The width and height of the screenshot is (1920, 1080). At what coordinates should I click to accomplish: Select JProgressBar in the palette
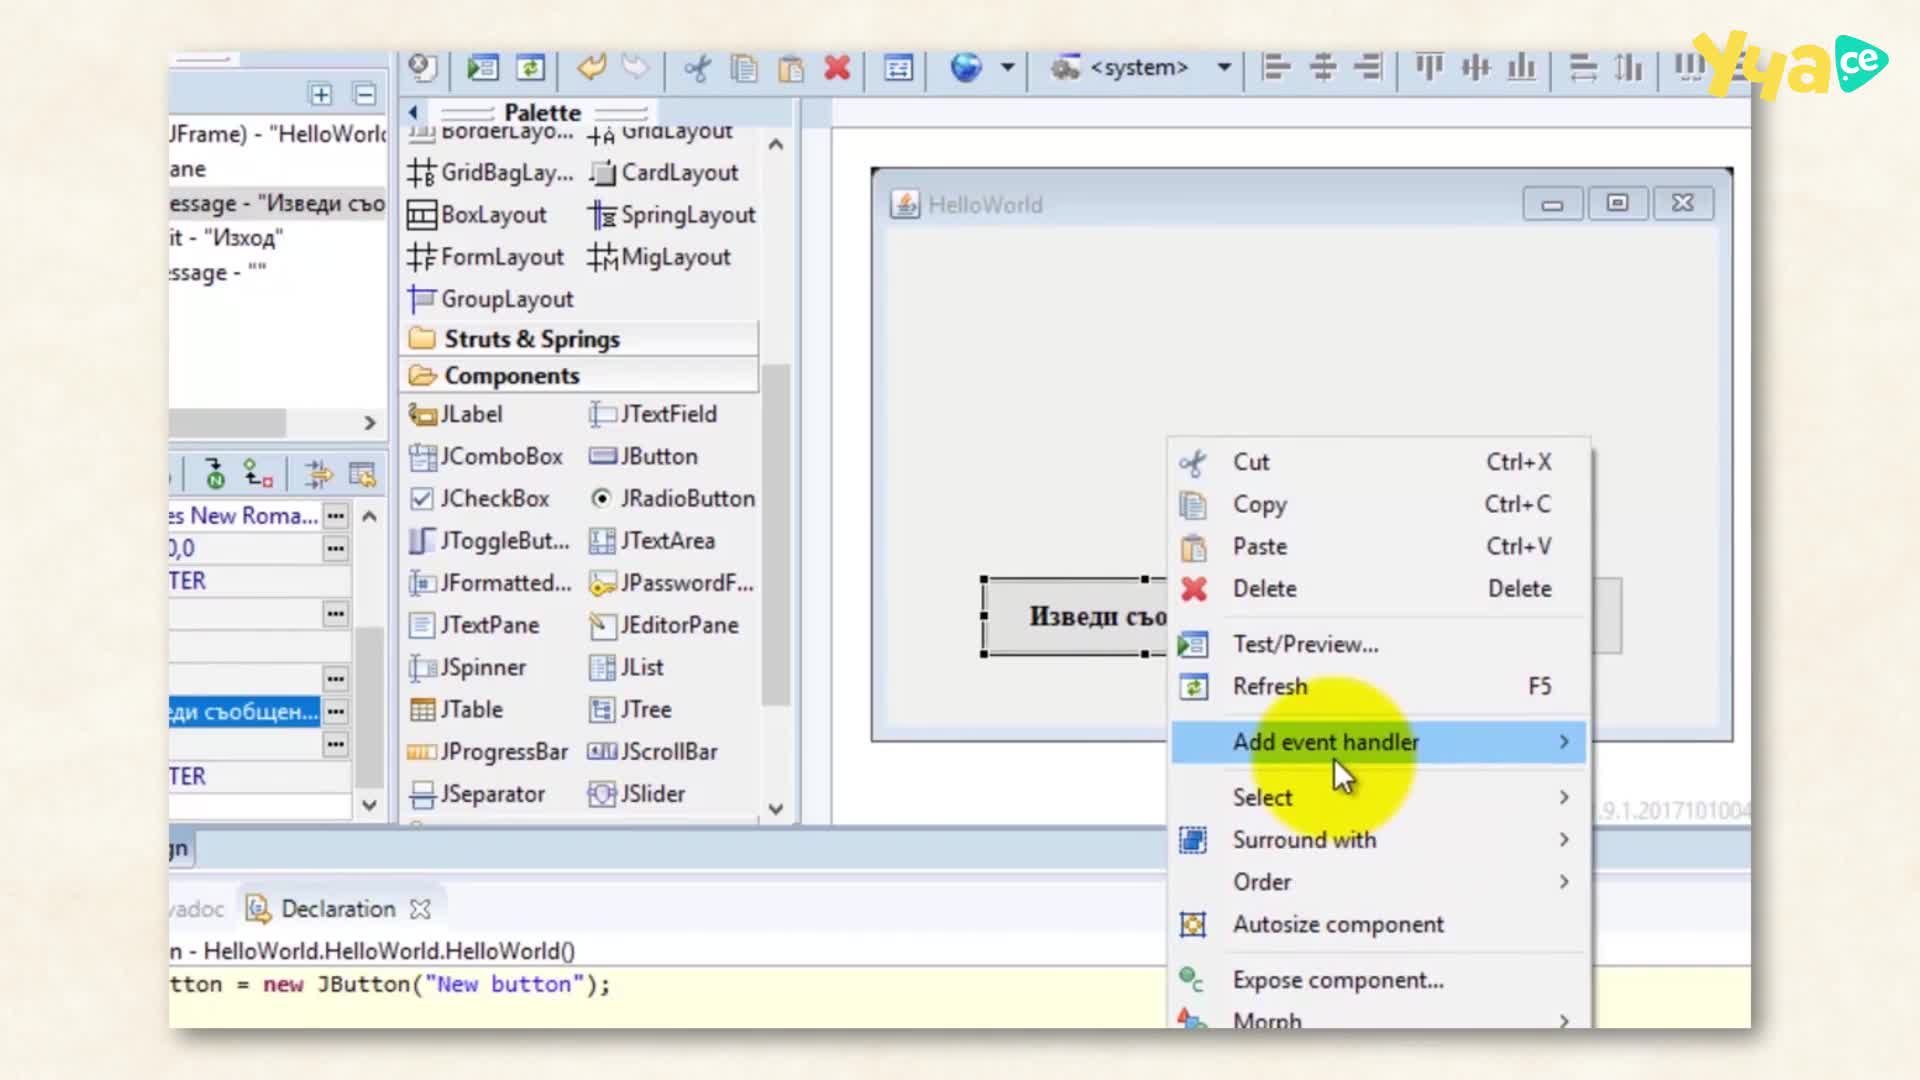coord(488,752)
